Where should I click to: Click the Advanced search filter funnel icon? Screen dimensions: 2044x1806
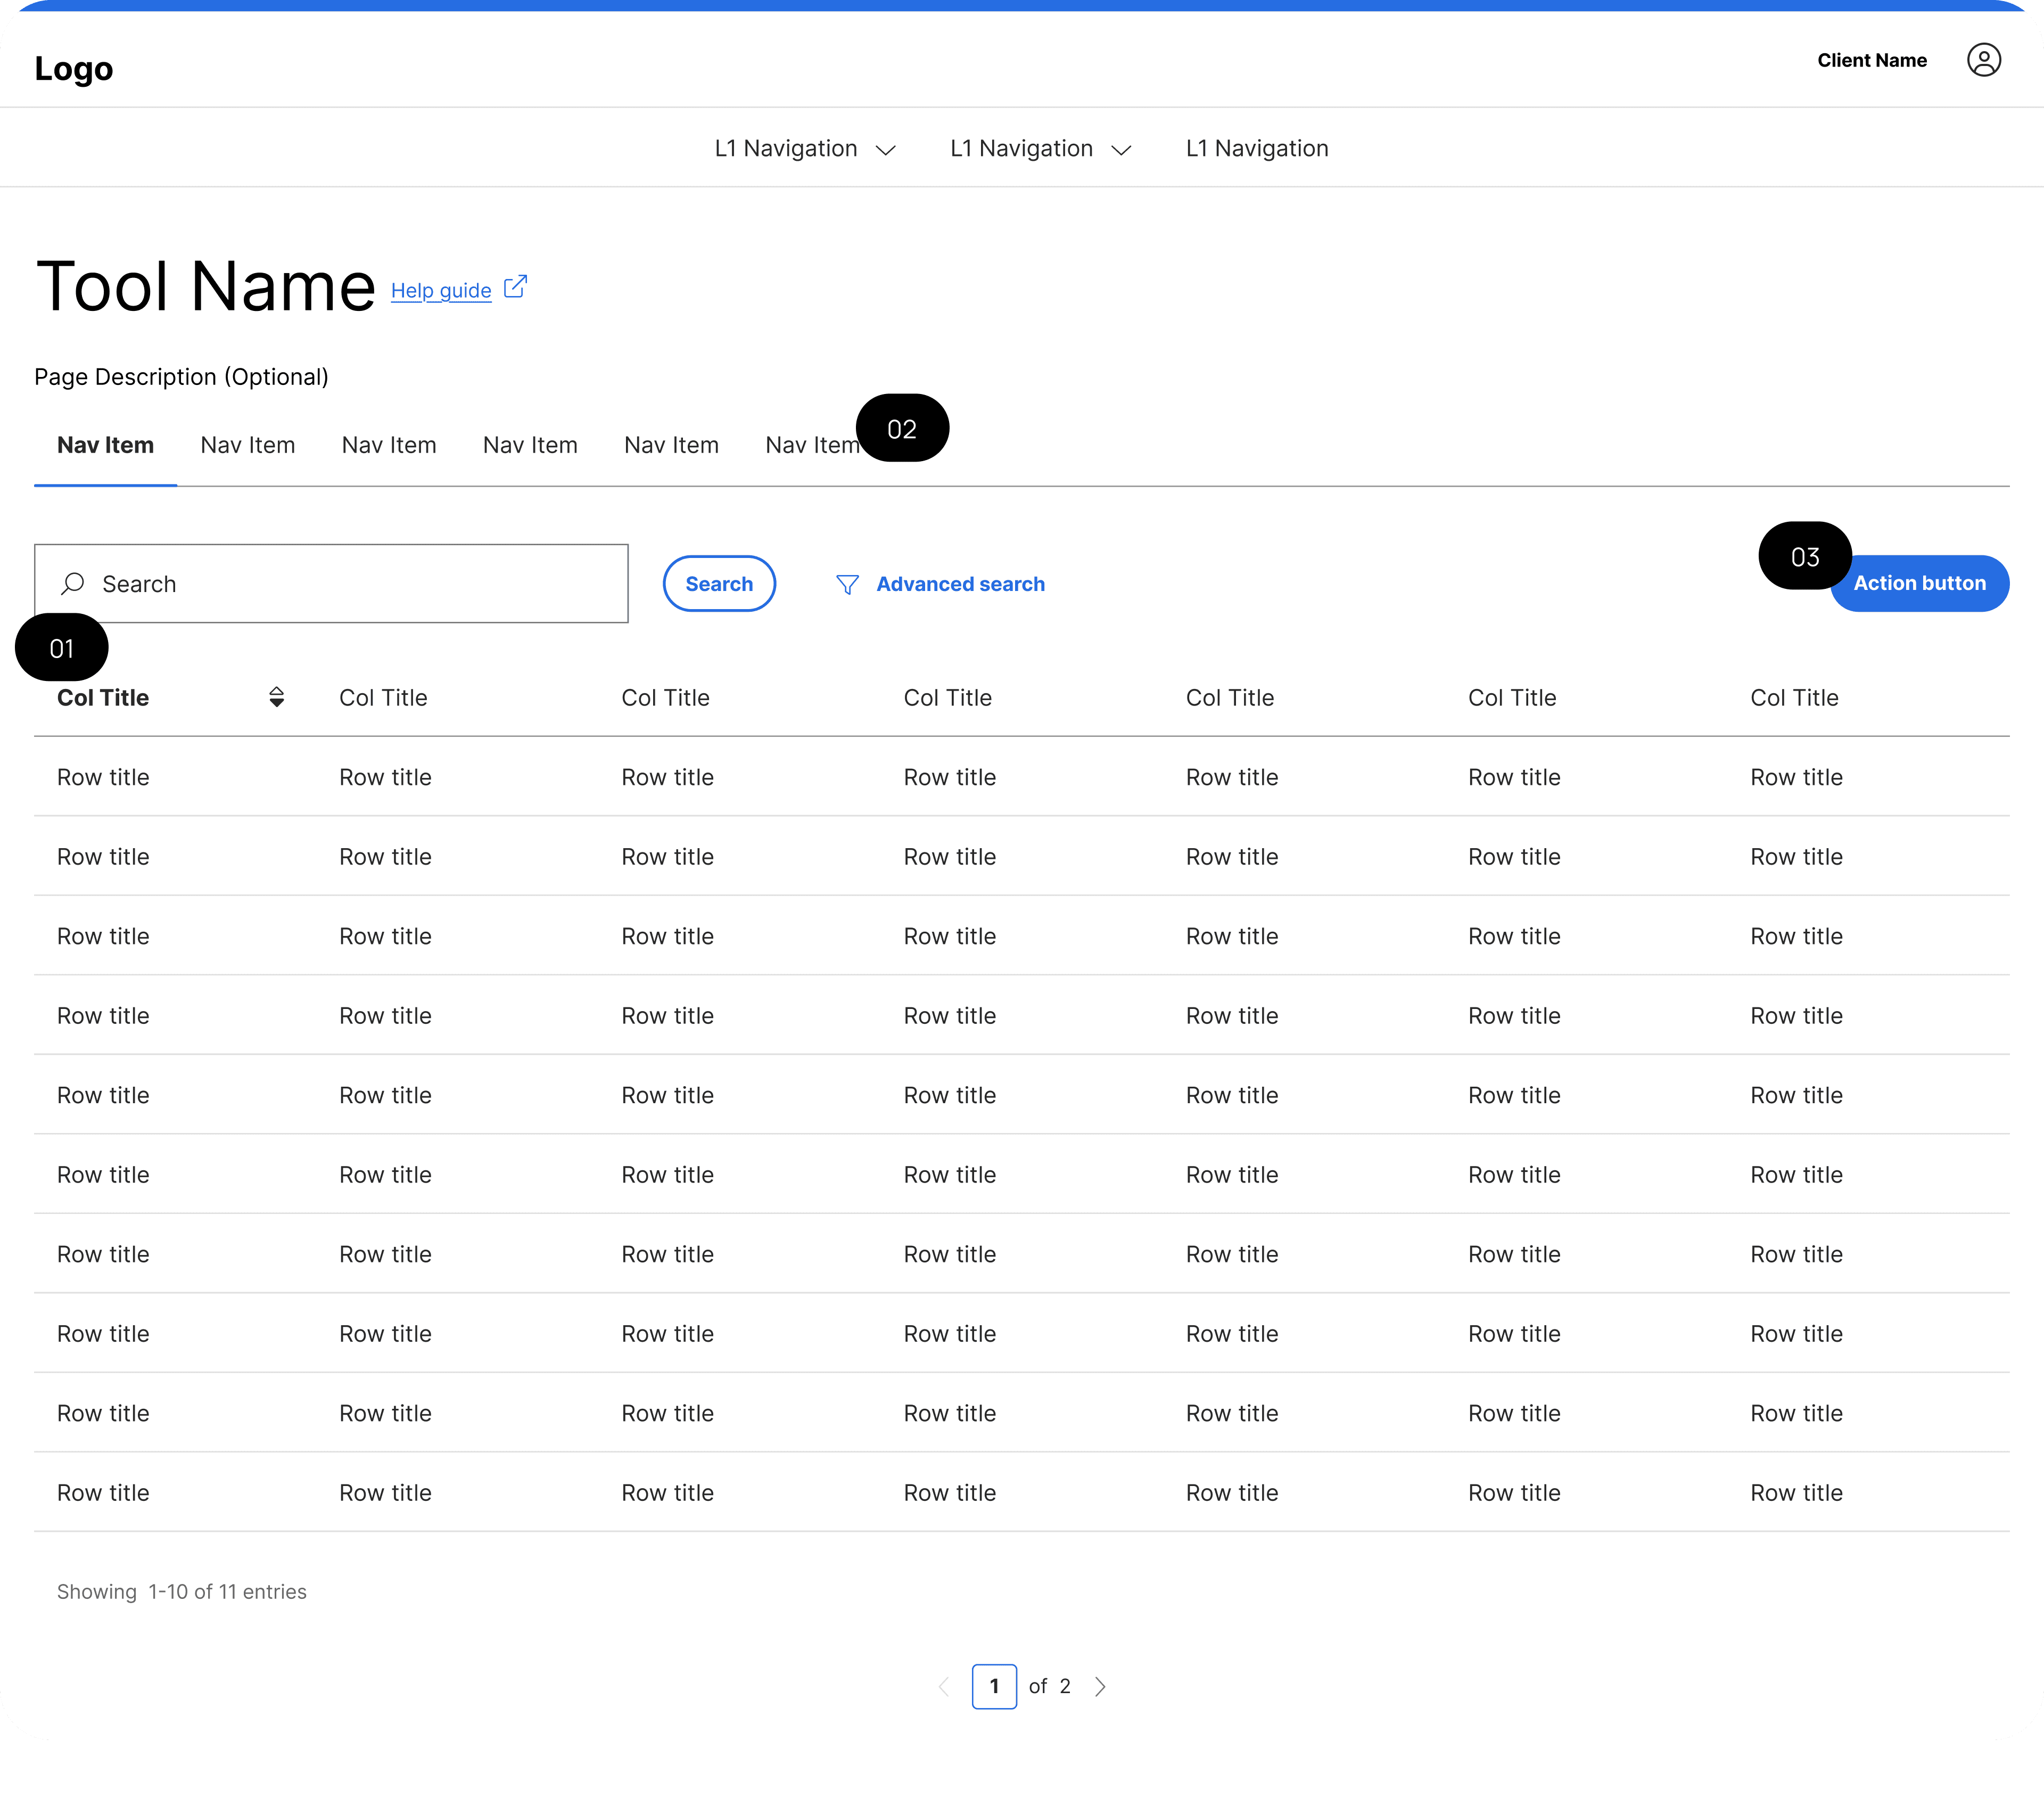pos(847,584)
